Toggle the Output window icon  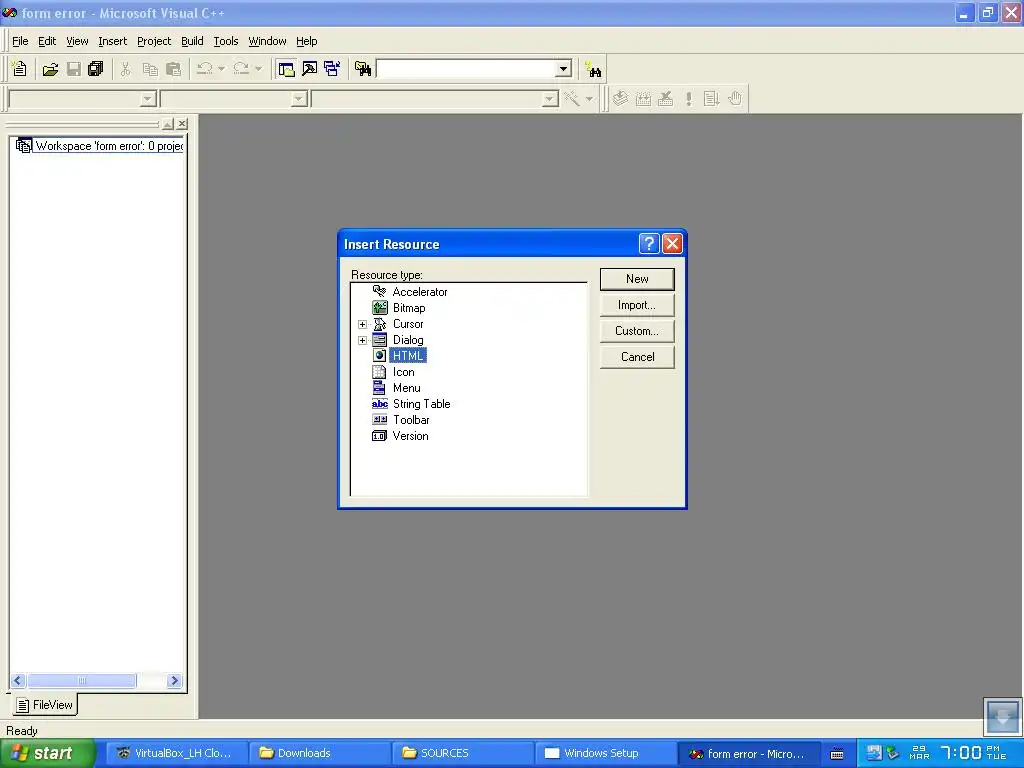point(309,69)
